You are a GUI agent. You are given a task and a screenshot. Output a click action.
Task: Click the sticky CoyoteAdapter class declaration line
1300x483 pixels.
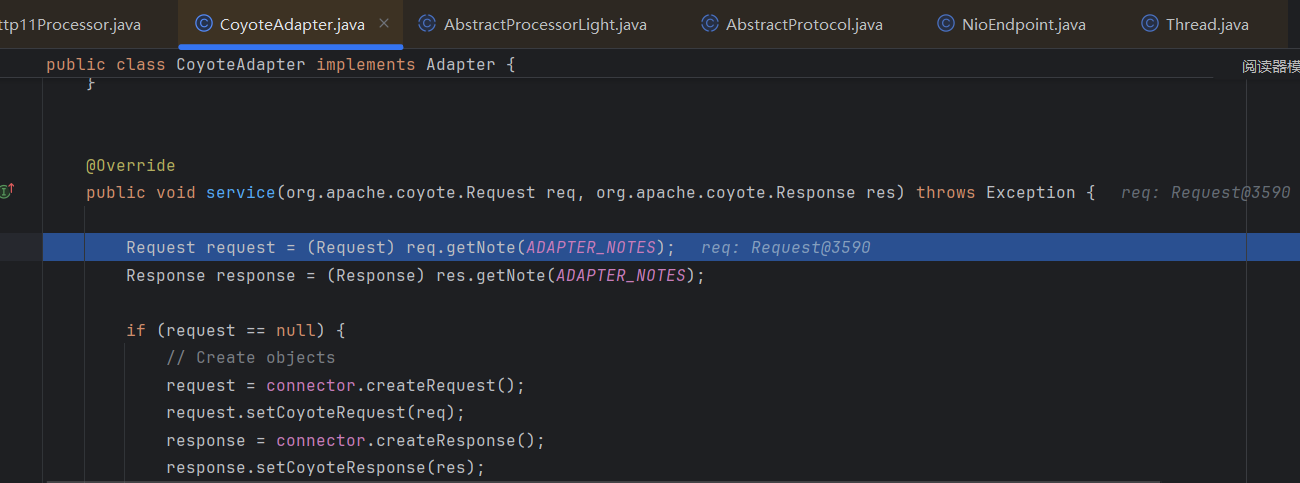coord(280,64)
